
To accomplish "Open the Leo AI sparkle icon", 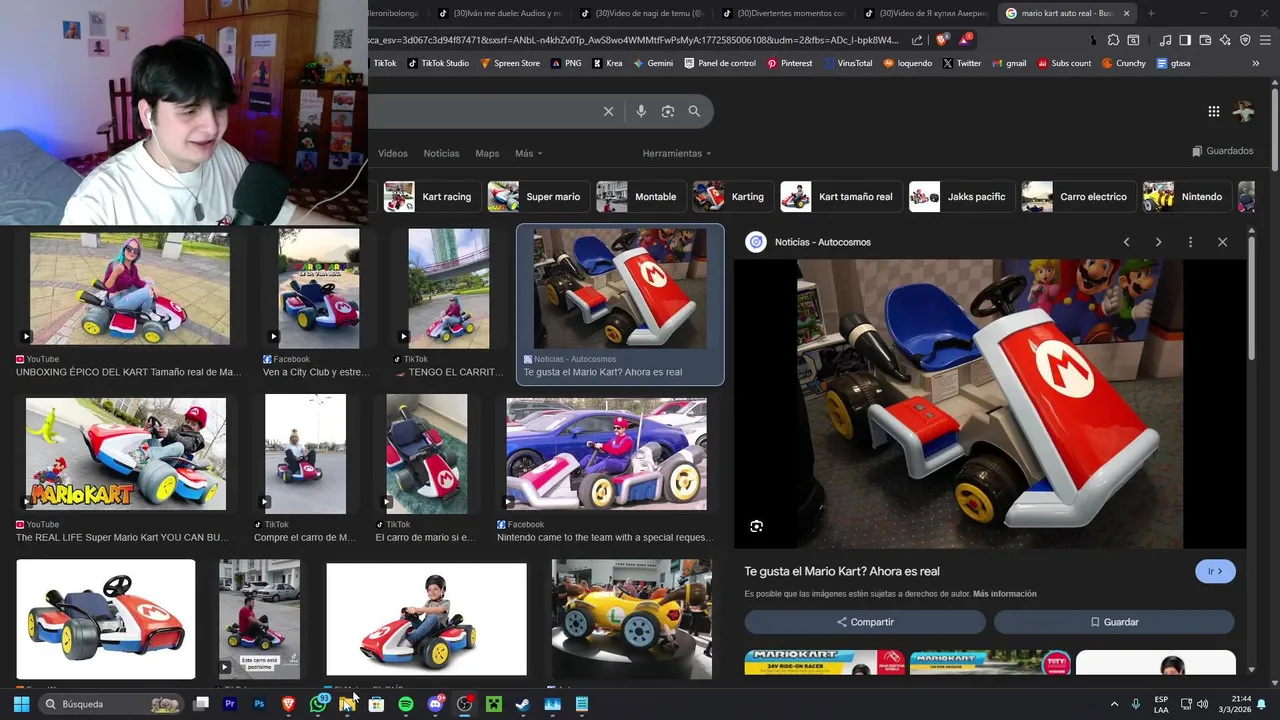I will coord(1225,40).
